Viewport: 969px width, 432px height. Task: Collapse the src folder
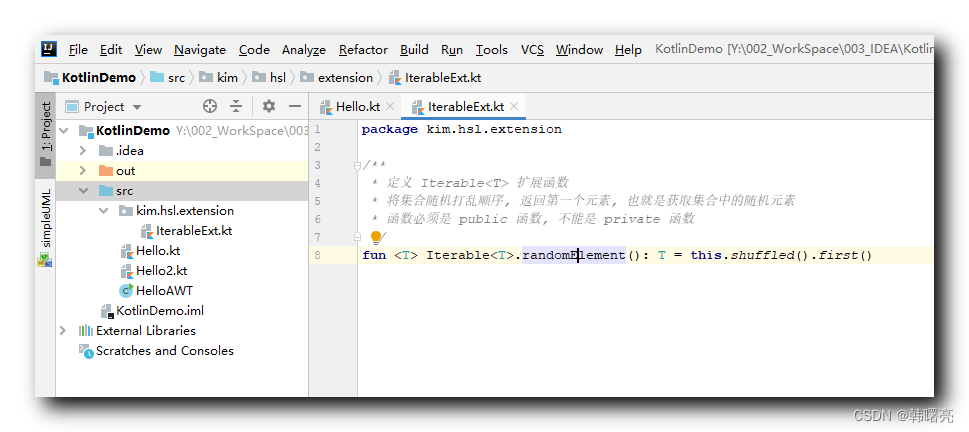pyautogui.click(x=83, y=191)
